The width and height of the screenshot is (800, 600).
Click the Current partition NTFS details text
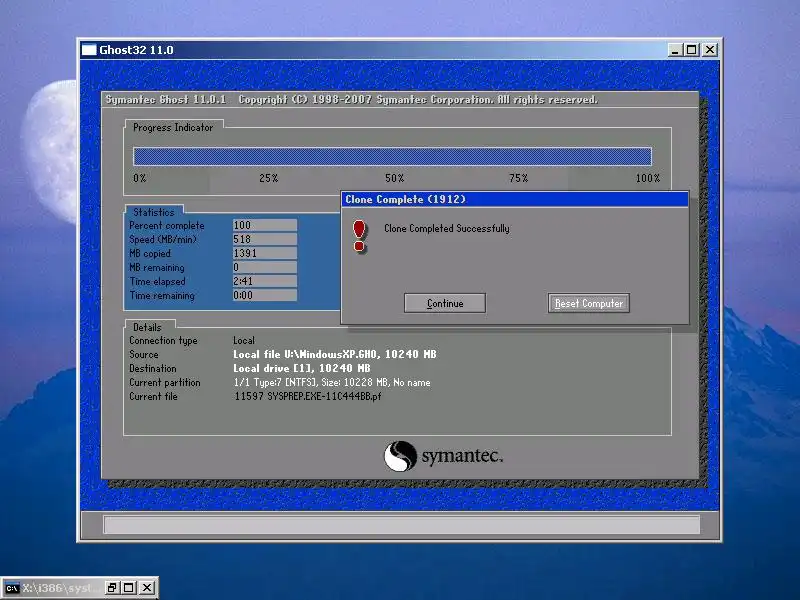click(x=332, y=382)
